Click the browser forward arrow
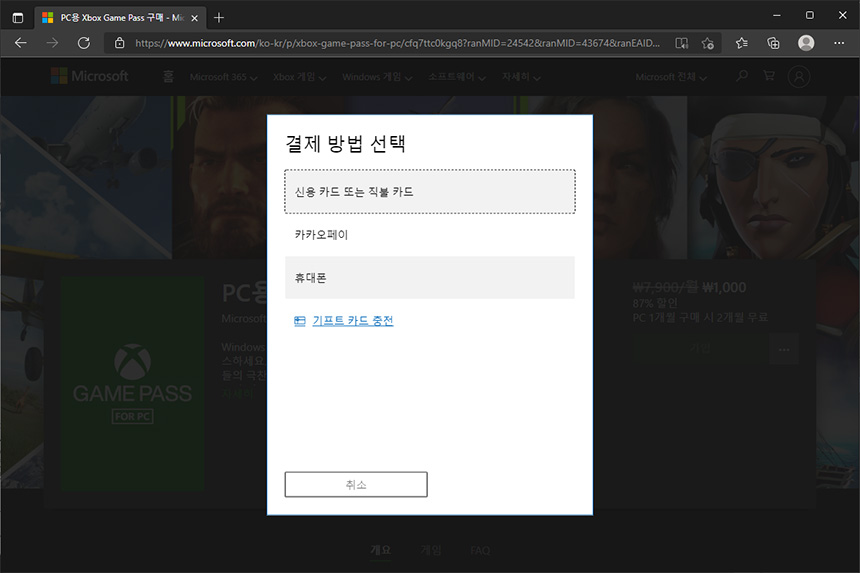The image size is (860, 573). click(52, 43)
